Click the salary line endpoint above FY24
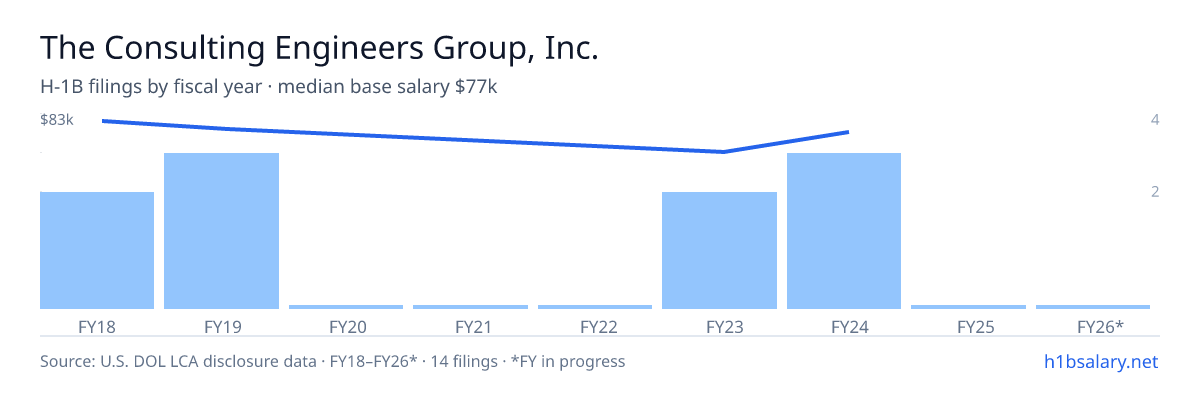 (847, 132)
